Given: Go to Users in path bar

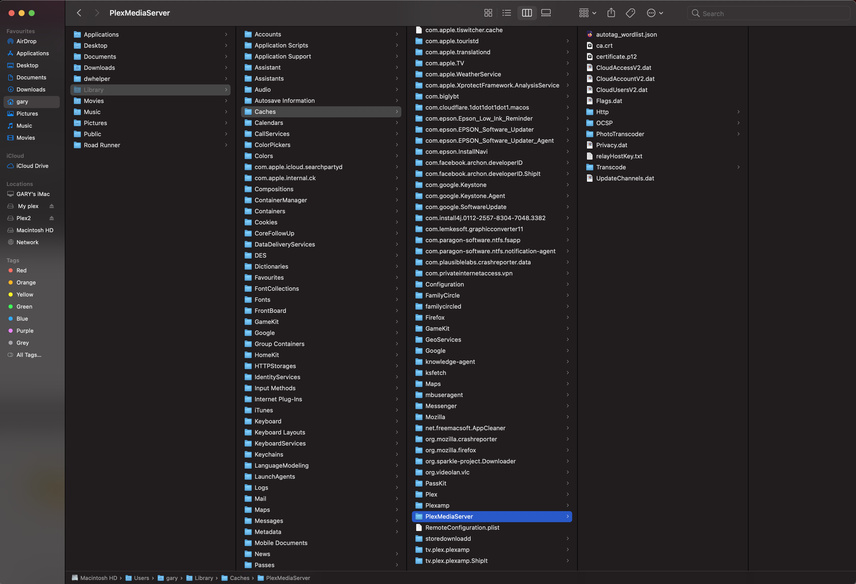Looking at the screenshot, I should (137, 578).
